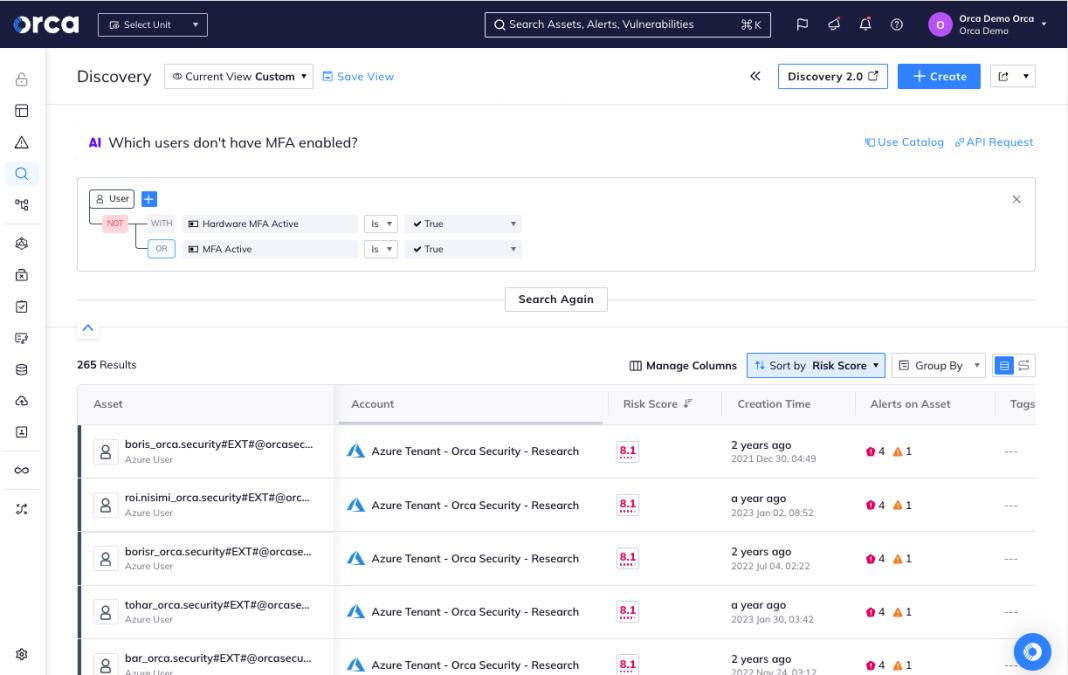The image size is (1068, 675).
Task: Open the export options dropdown arrow
Action: [x=1026, y=76]
